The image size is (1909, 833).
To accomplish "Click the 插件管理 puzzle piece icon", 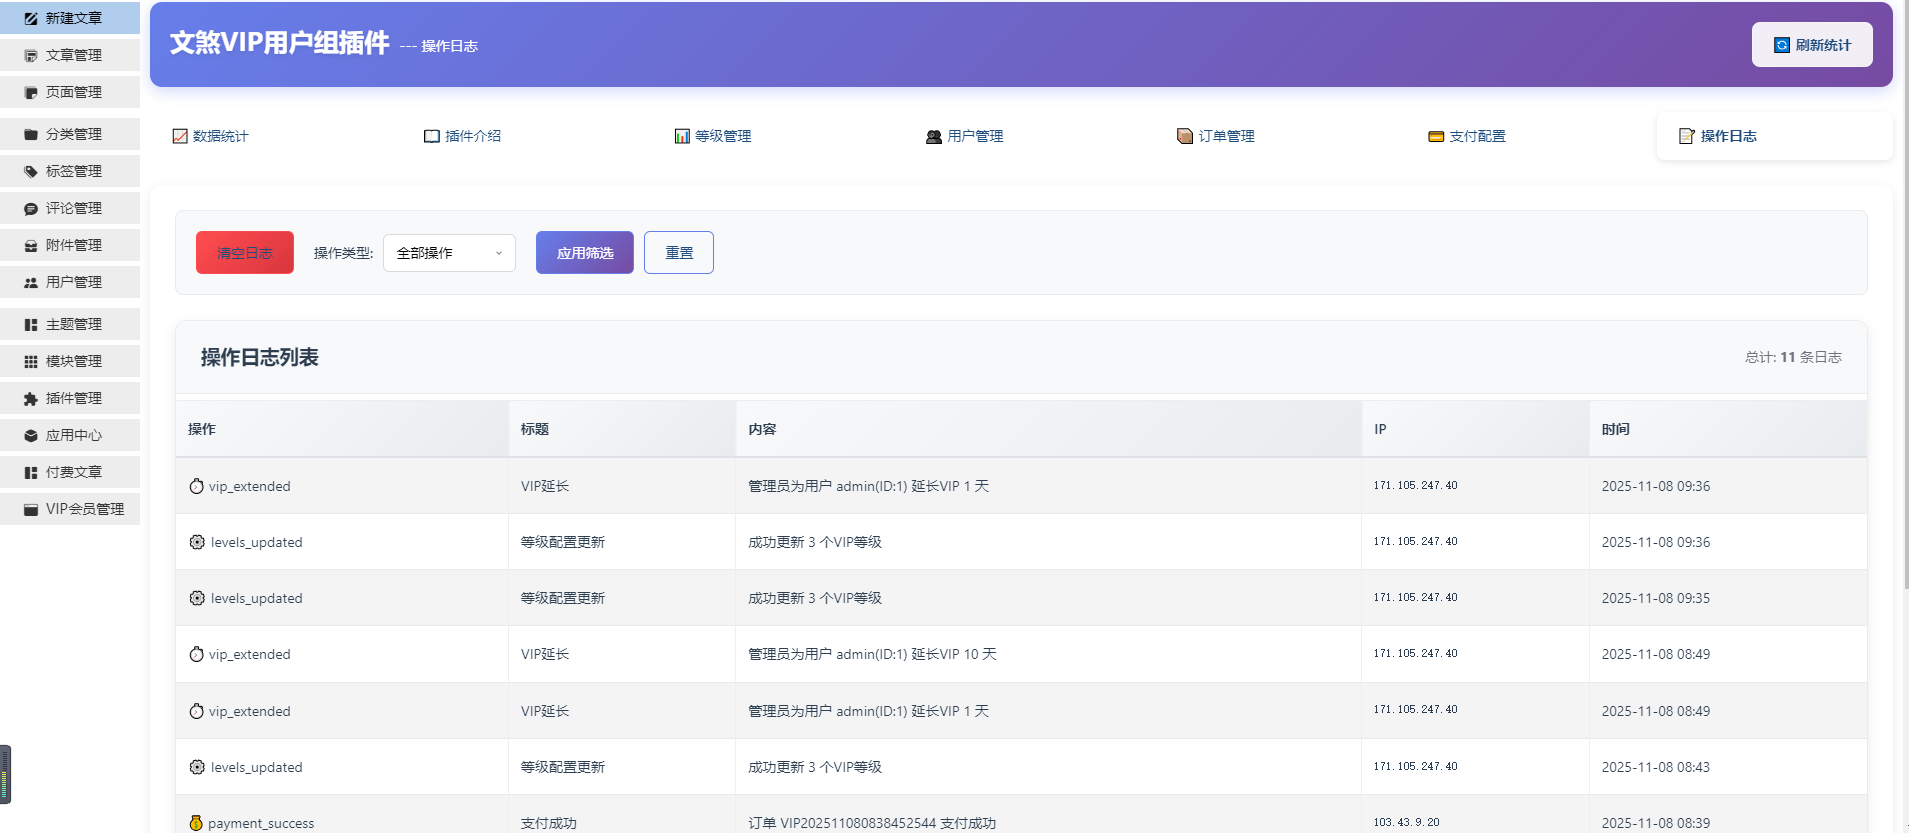I will point(31,398).
